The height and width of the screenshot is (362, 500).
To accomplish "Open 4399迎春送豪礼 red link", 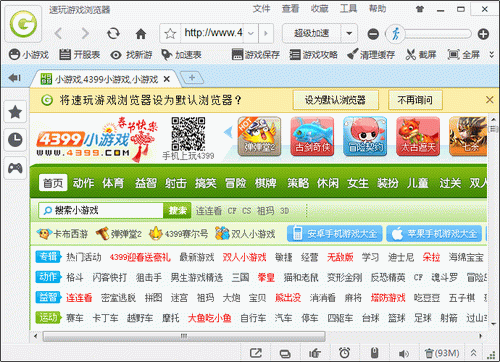I will (x=140, y=257).
